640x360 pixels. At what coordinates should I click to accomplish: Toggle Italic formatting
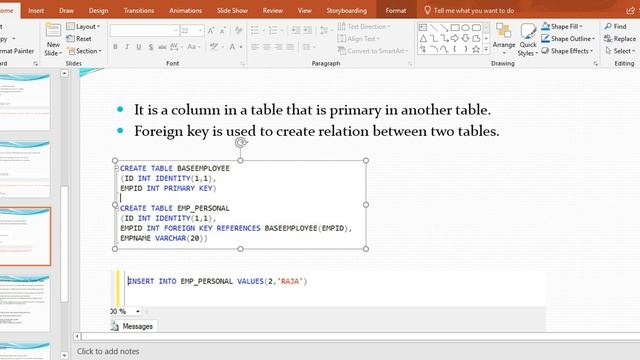(x=127, y=47)
